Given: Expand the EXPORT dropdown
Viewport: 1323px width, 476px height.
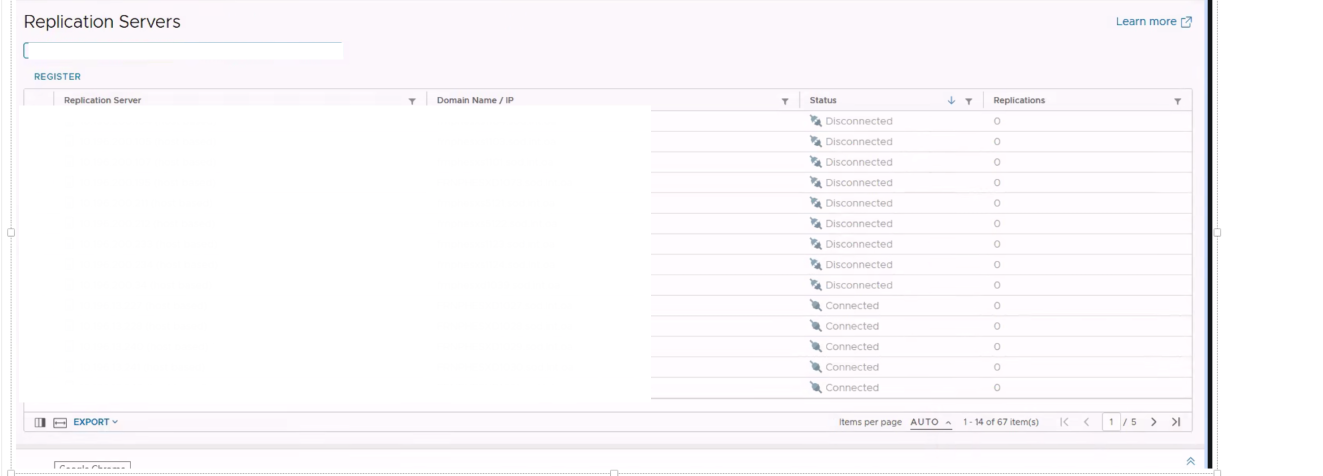Looking at the screenshot, I should 95,422.
